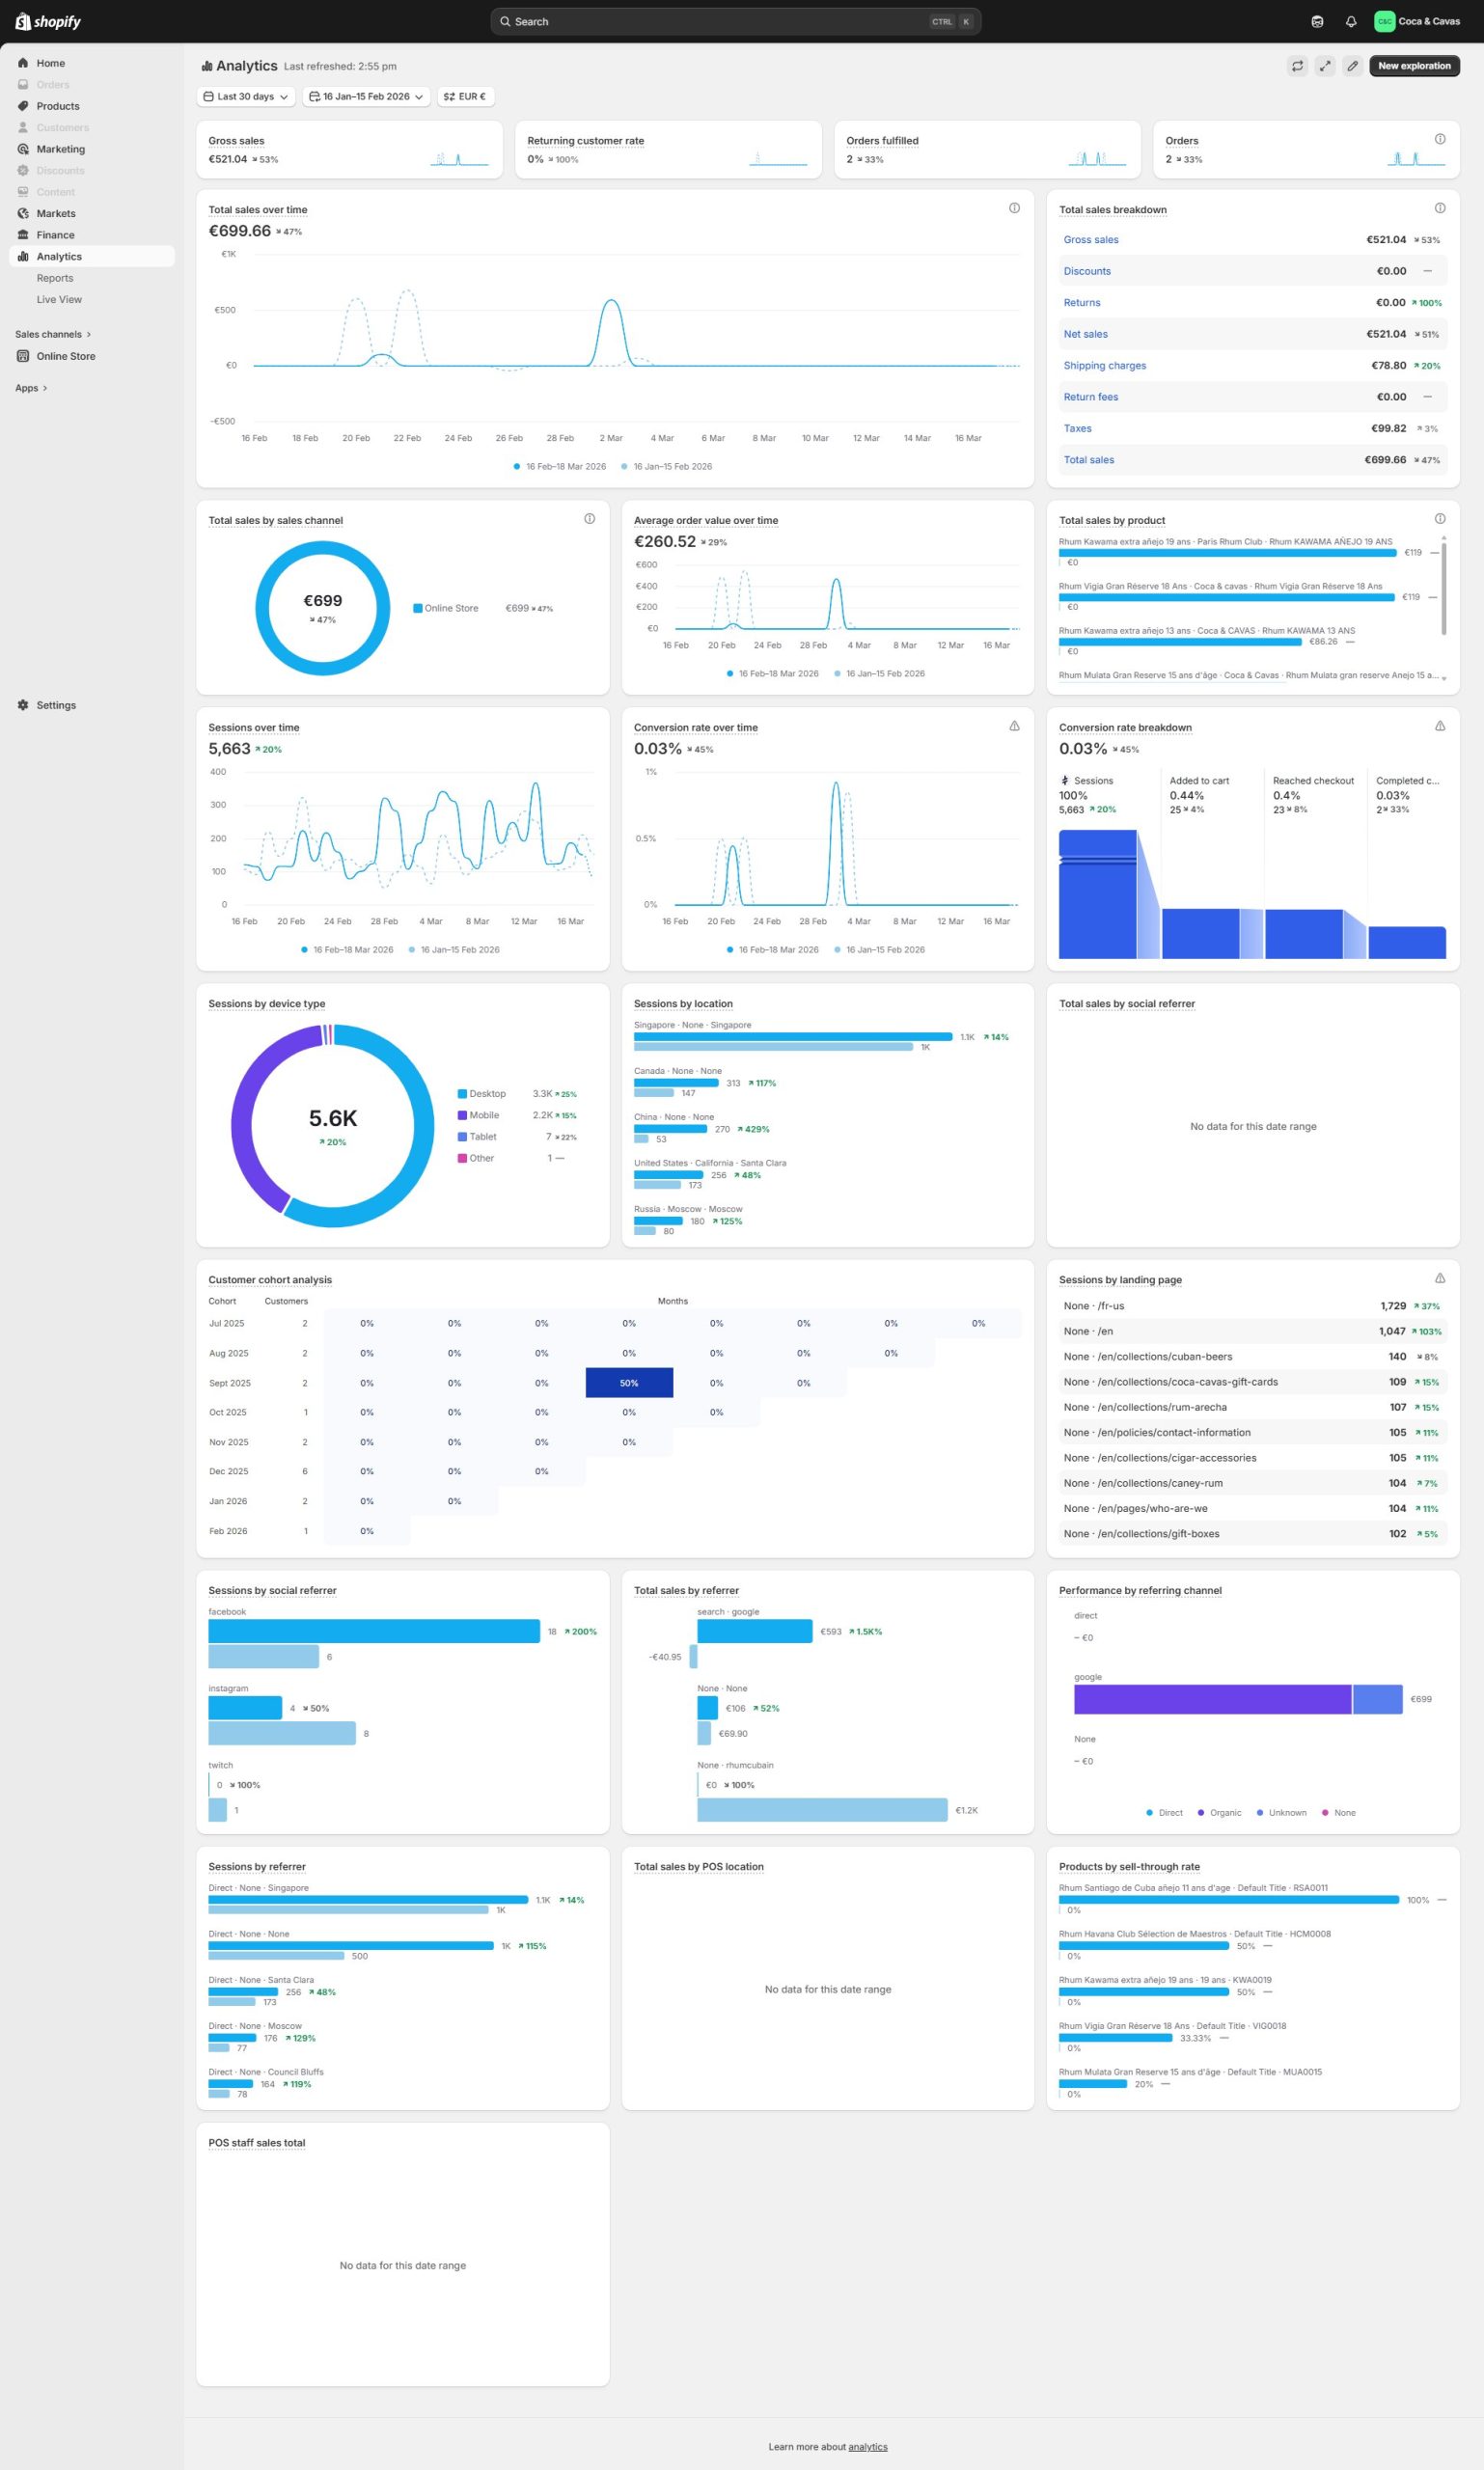Click the Shopify logo
Image resolution: width=1484 pixels, height=2470 pixels.
tap(48, 21)
